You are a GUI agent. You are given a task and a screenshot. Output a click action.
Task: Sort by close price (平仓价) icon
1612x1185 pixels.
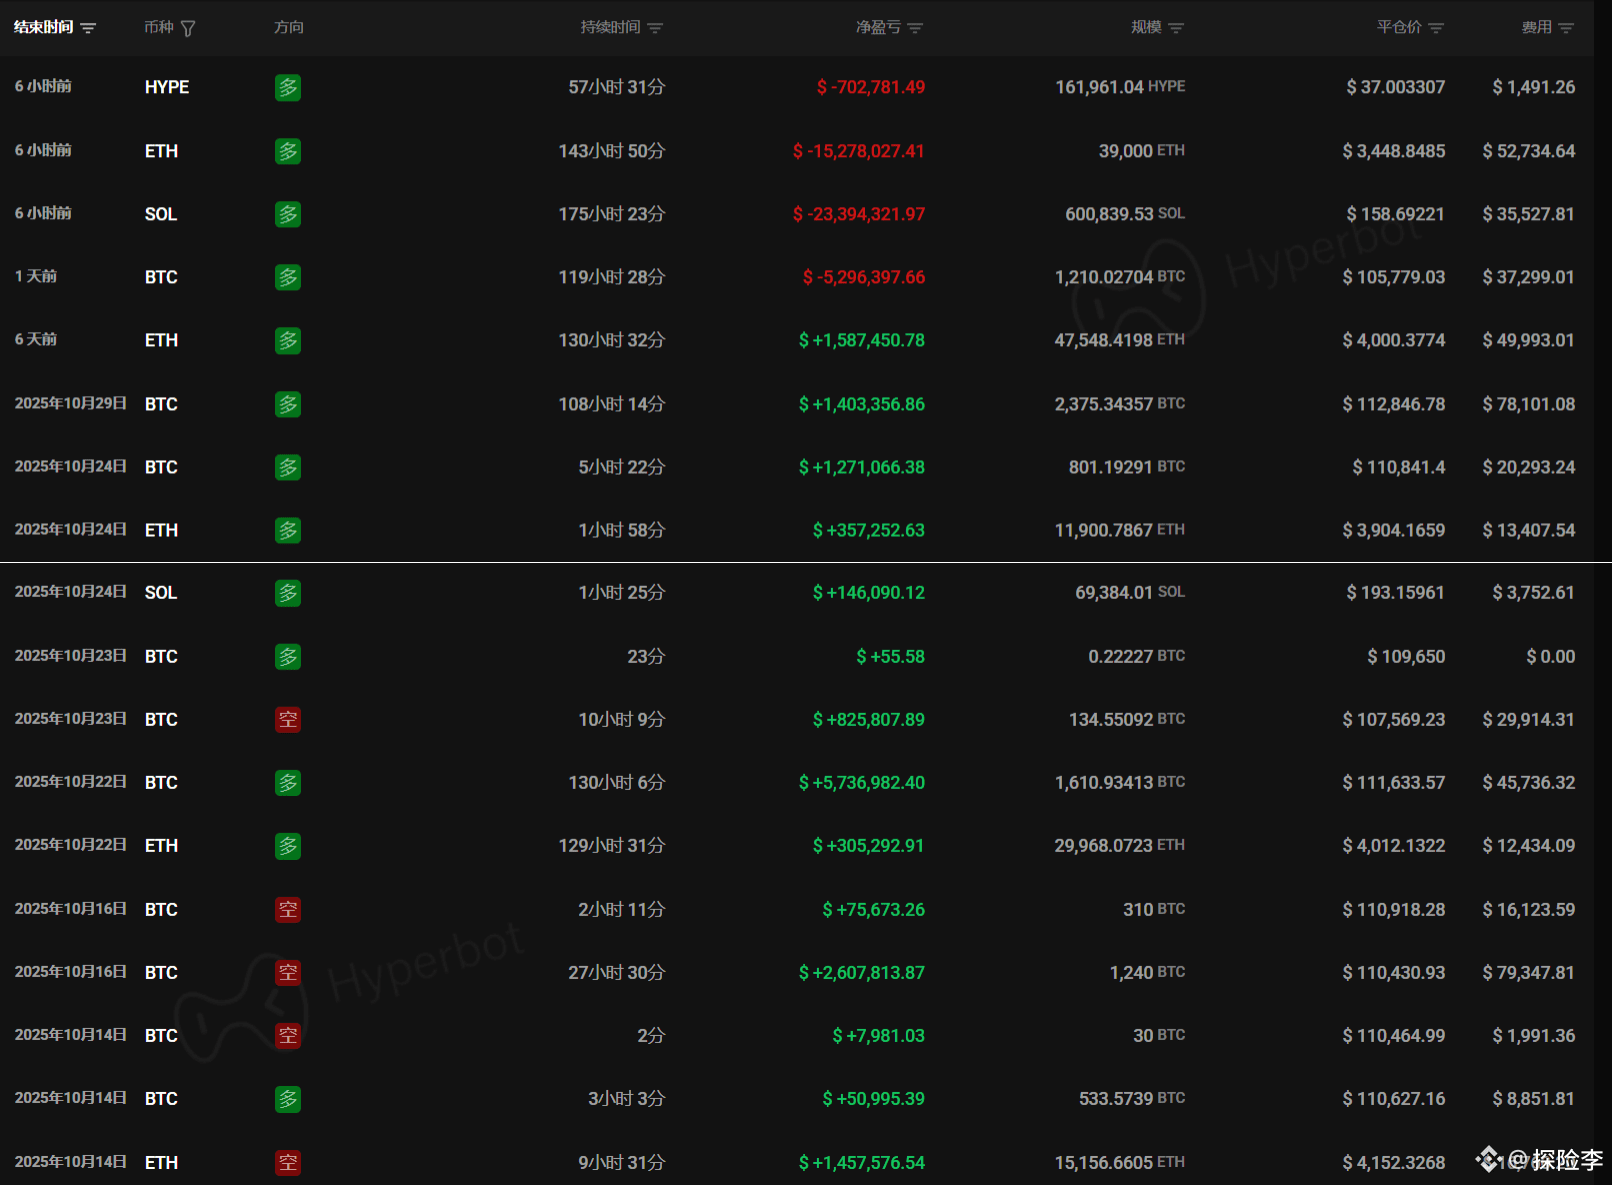pyautogui.click(x=1436, y=28)
